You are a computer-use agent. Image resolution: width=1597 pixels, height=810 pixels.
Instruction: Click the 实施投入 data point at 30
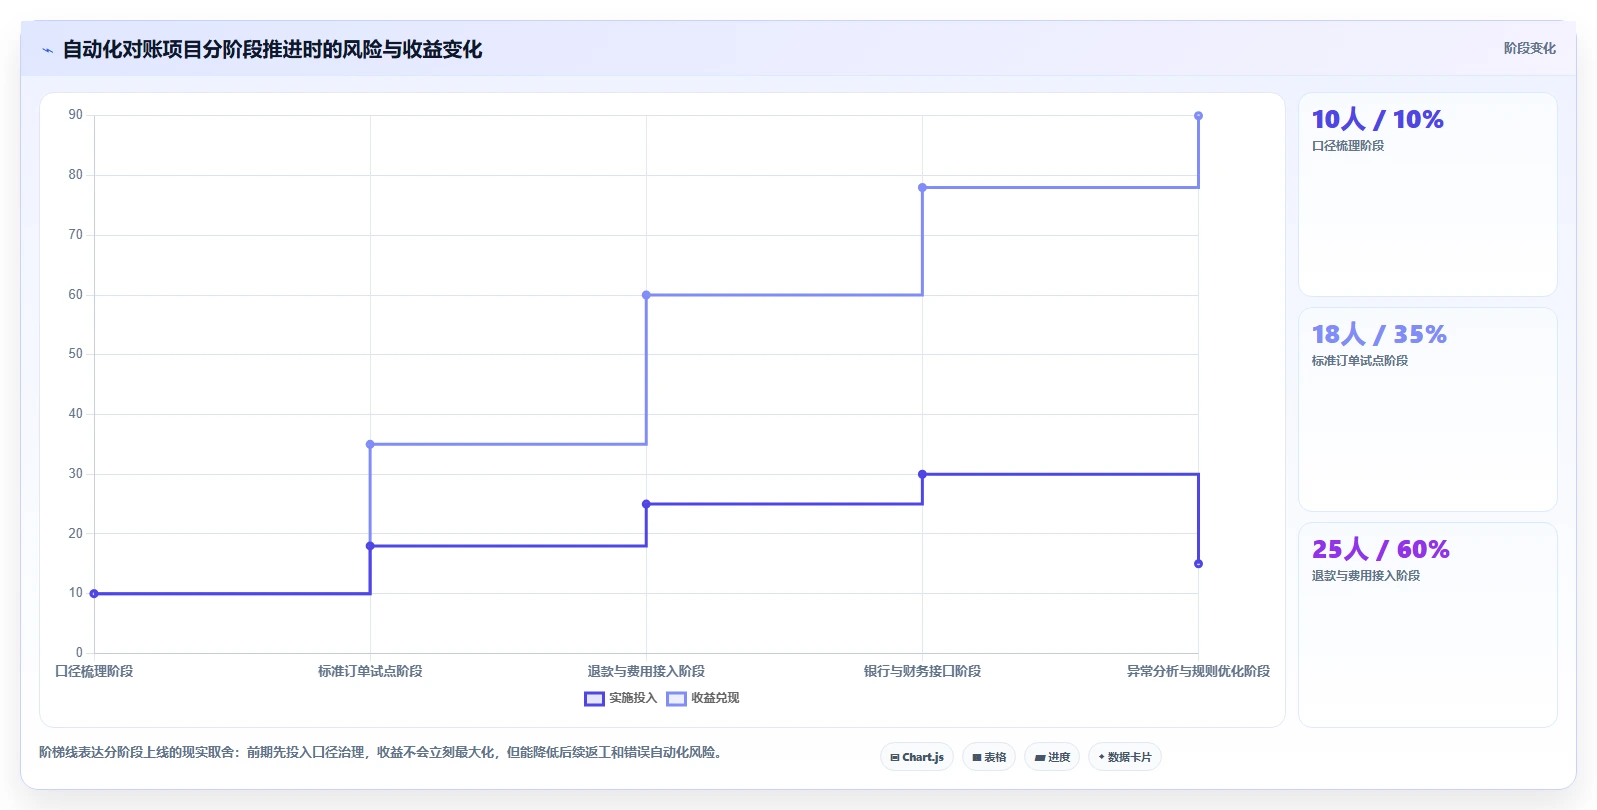point(922,474)
